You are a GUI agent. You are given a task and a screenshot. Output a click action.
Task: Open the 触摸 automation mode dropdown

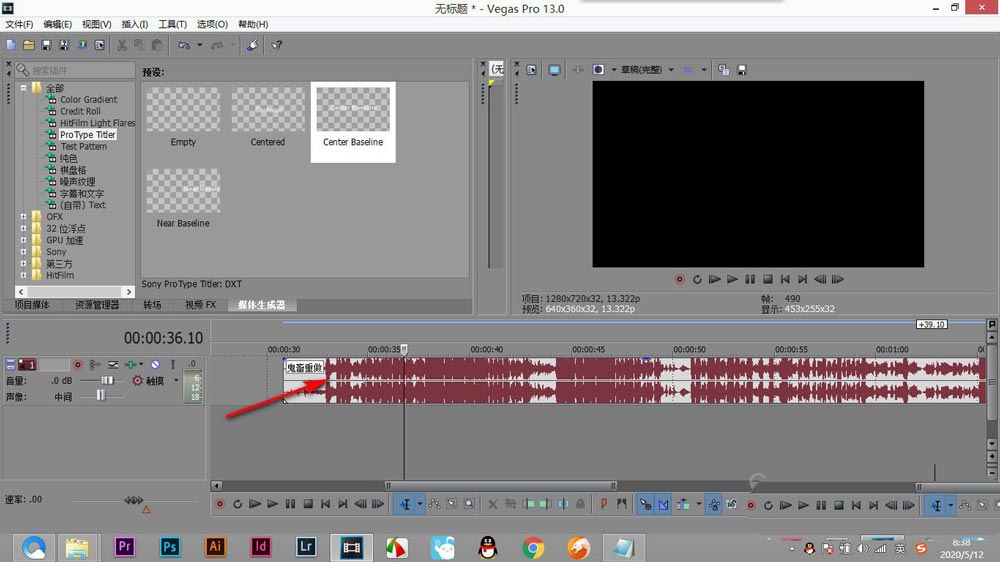(176, 381)
